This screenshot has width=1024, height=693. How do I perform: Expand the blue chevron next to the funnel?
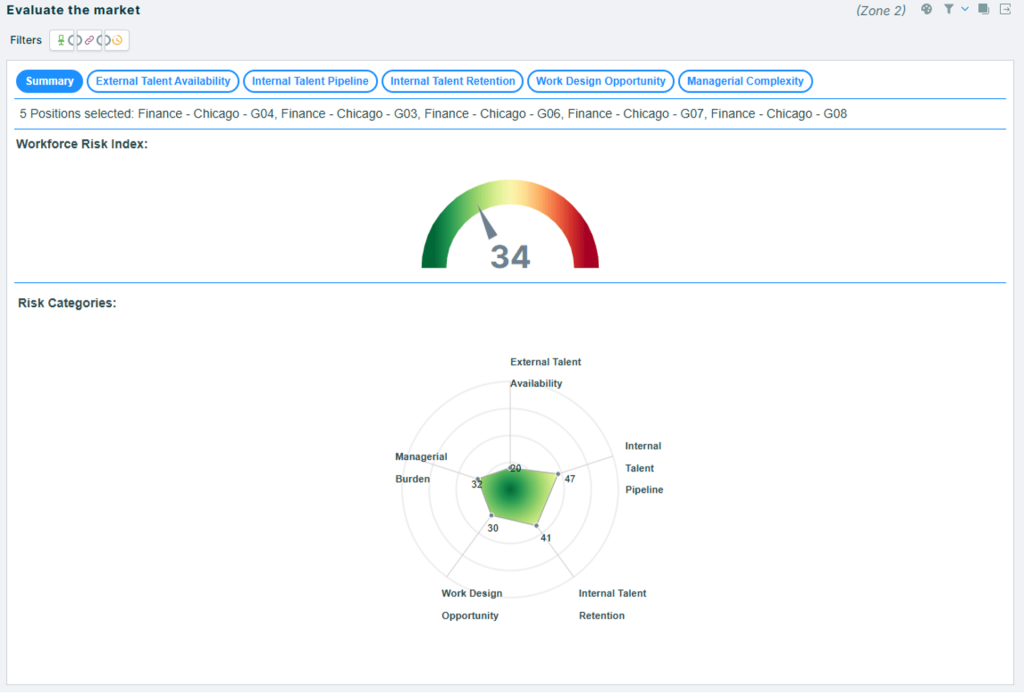pyautogui.click(x=965, y=9)
